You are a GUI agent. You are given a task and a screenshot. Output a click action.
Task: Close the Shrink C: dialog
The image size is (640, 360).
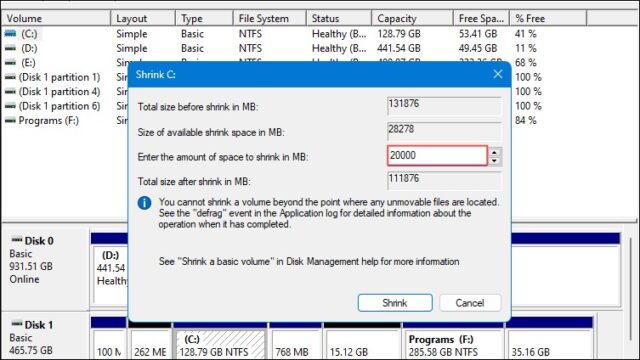pos(498,74)
